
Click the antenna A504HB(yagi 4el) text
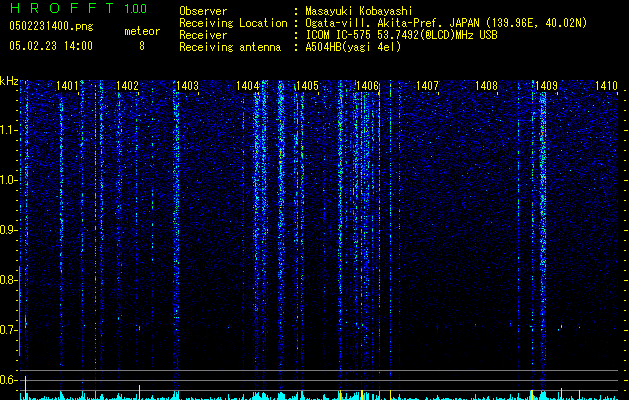[353, 47]
